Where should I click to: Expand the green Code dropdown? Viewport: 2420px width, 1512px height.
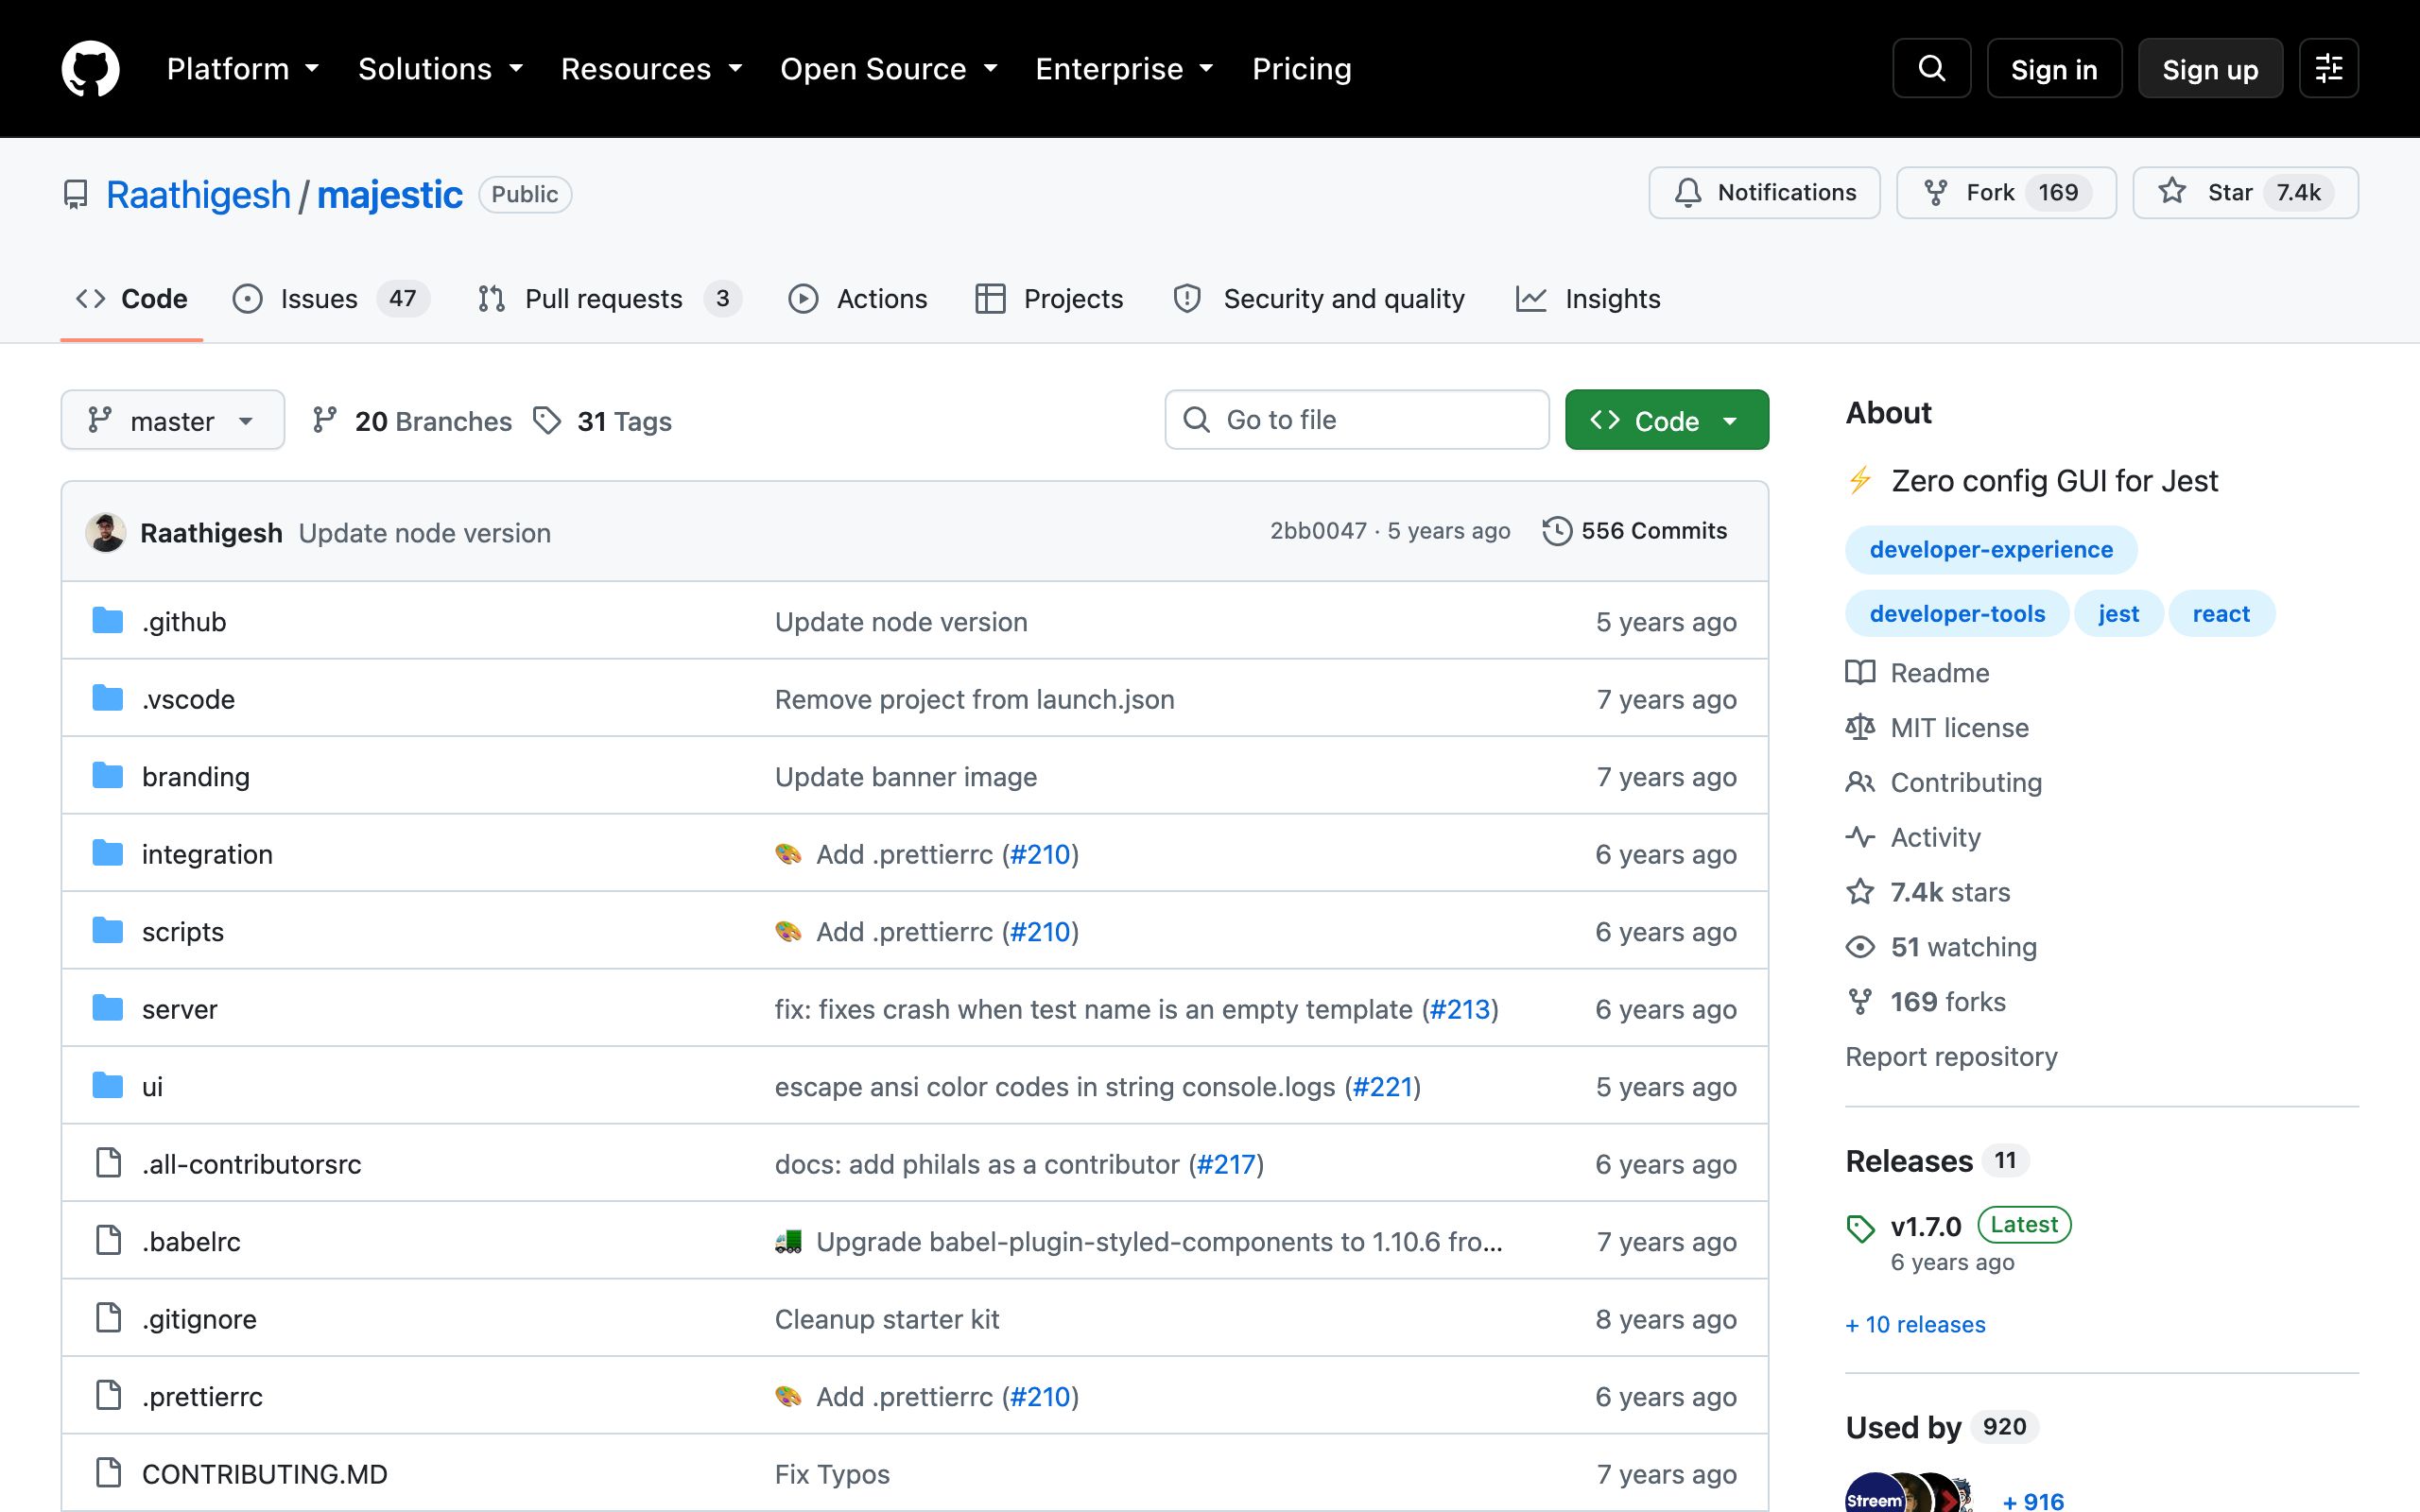[1666, 420]
